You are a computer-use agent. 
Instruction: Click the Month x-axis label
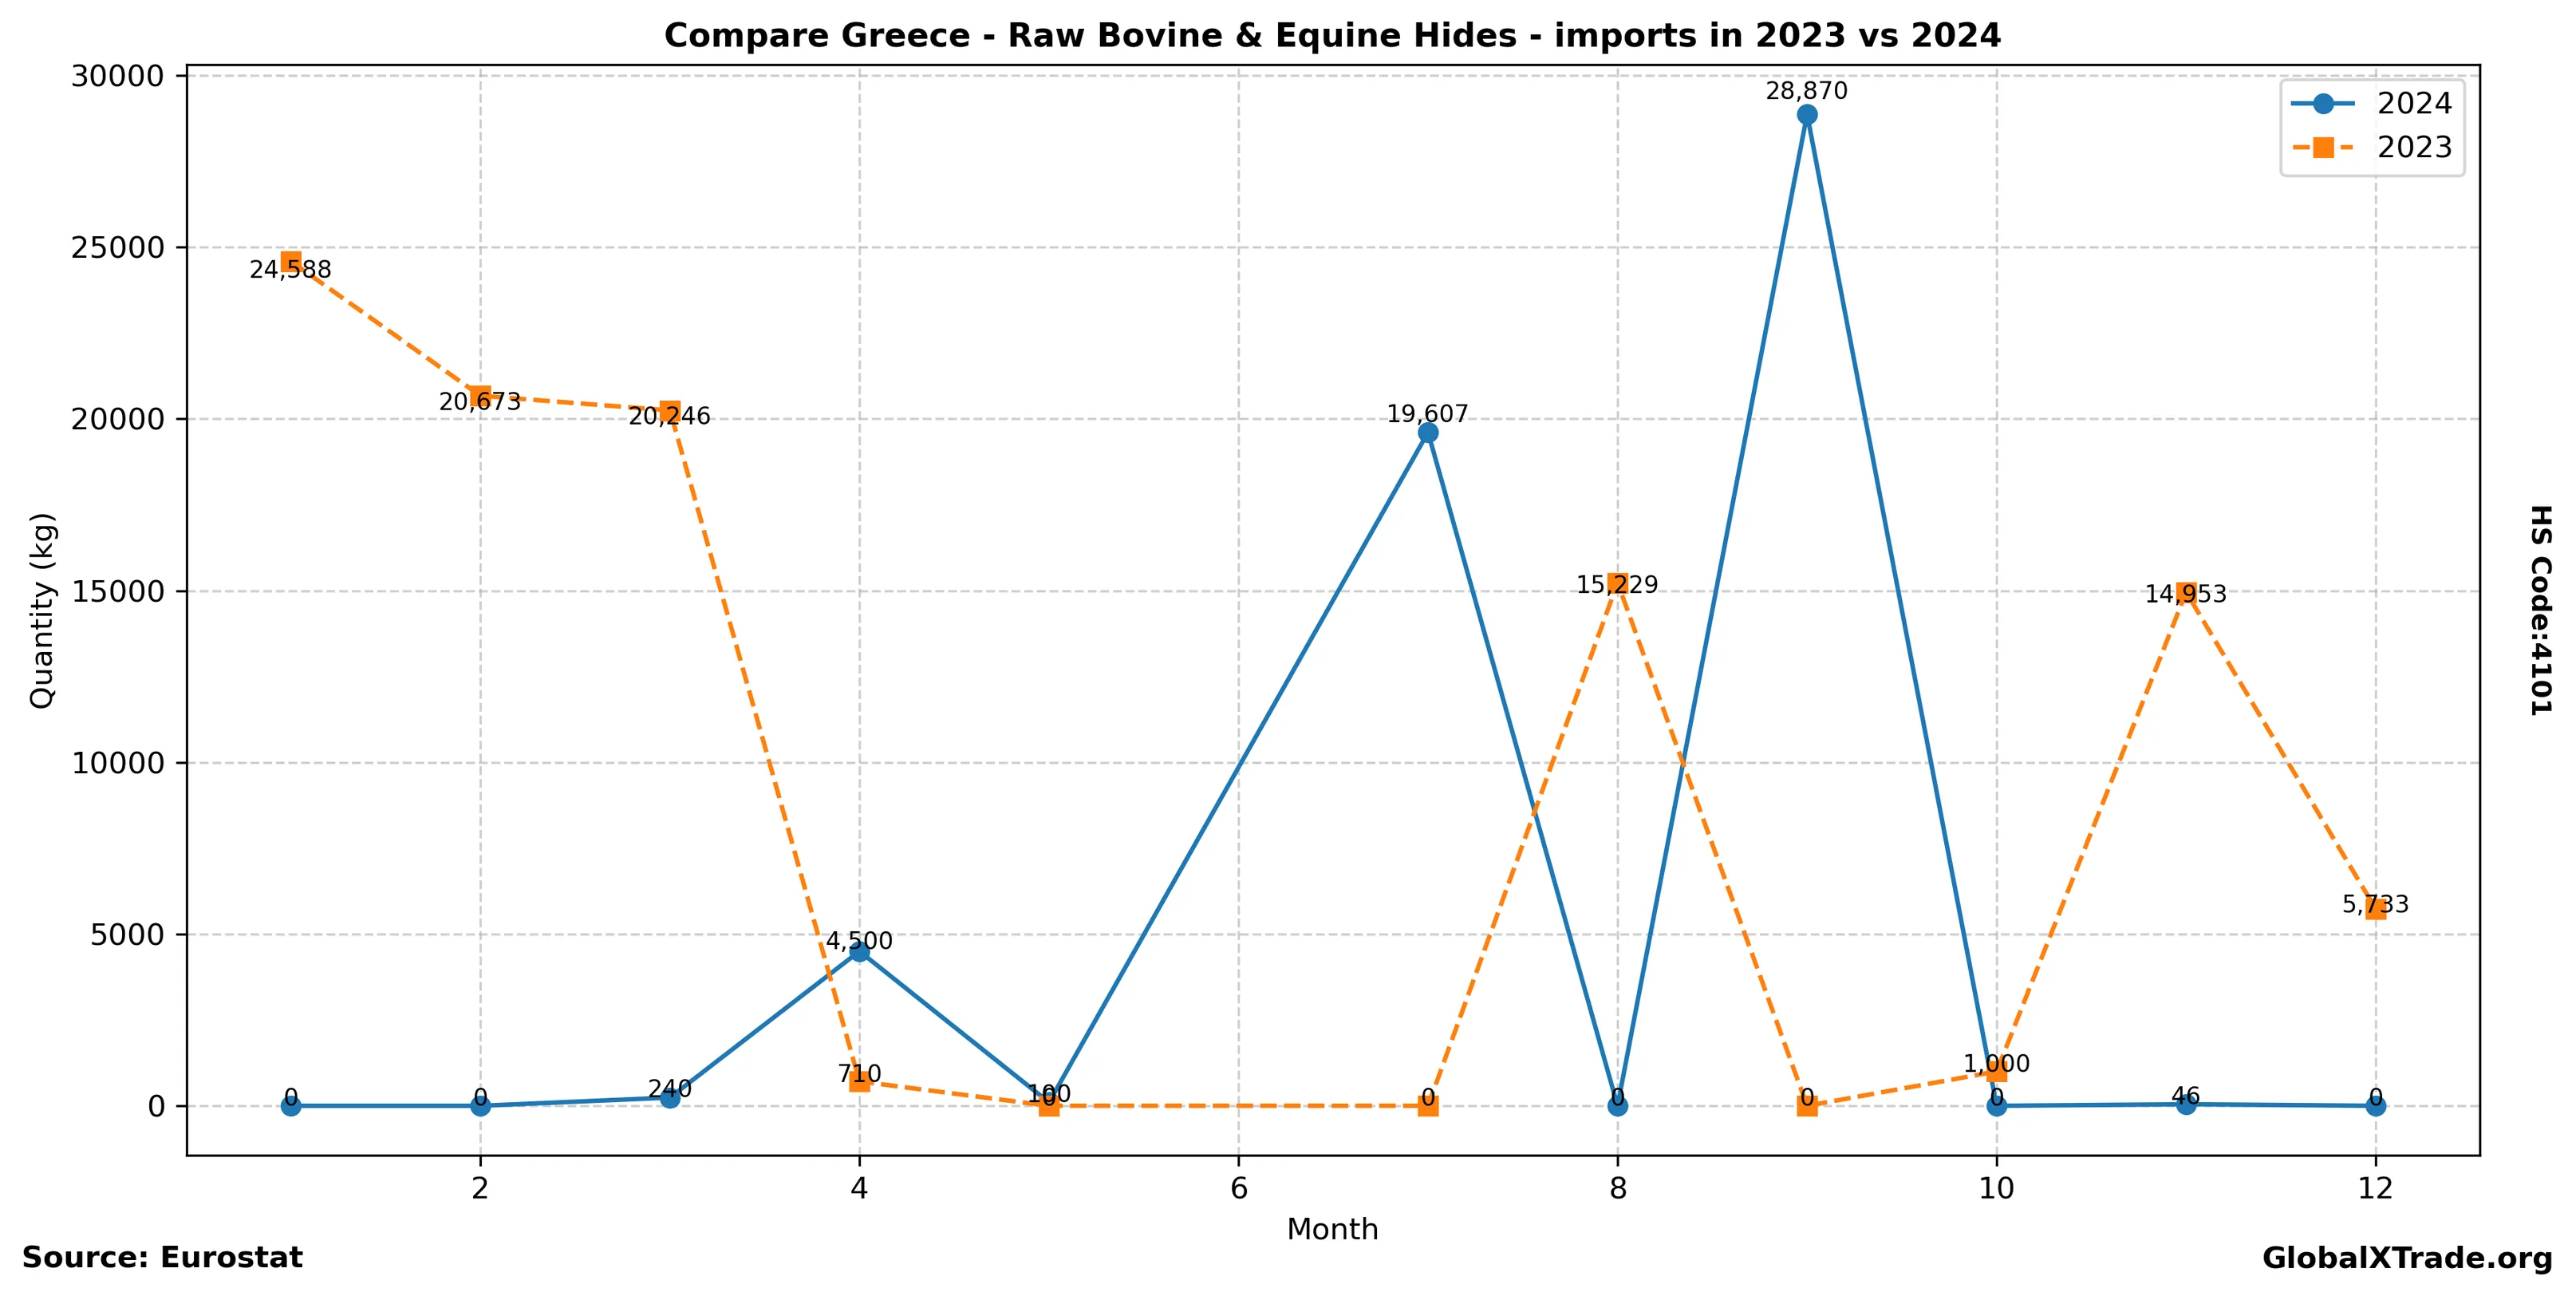coord(1332,1229)
